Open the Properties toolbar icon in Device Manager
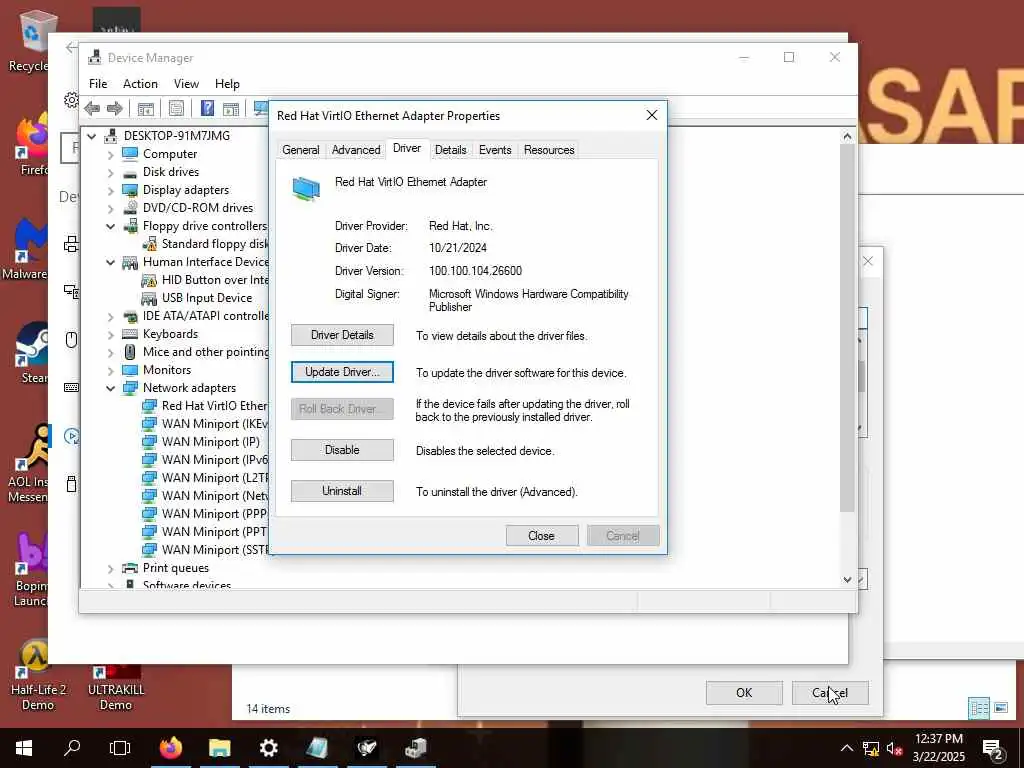This screenshot has width=1024, height=768. point(176,108)
